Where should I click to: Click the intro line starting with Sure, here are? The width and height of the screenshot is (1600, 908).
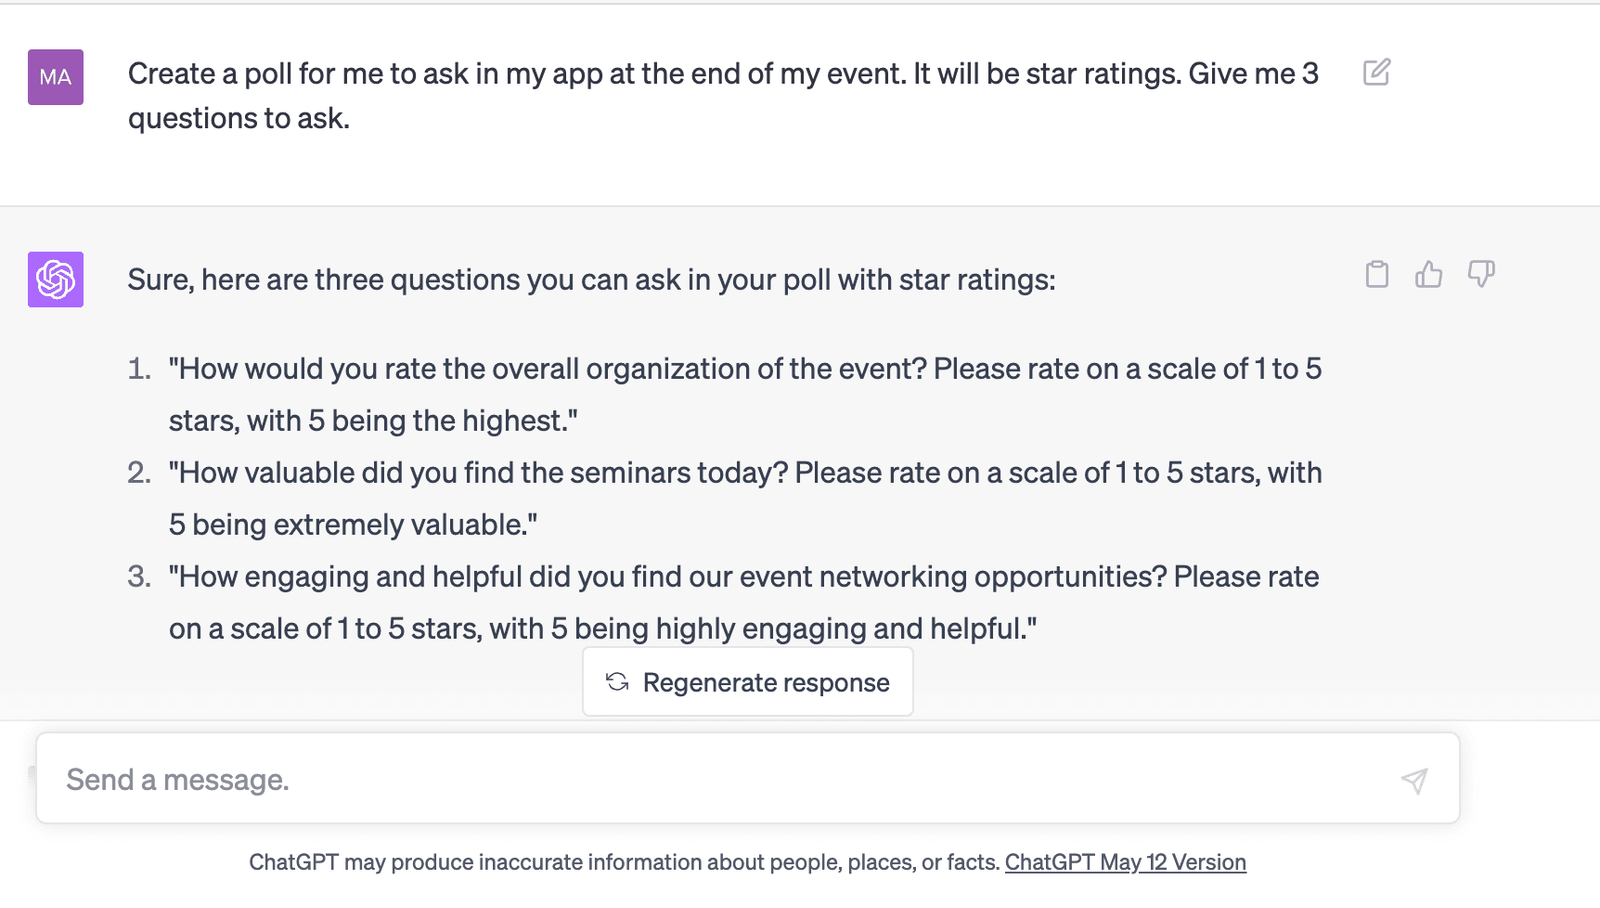click(591, 280)
